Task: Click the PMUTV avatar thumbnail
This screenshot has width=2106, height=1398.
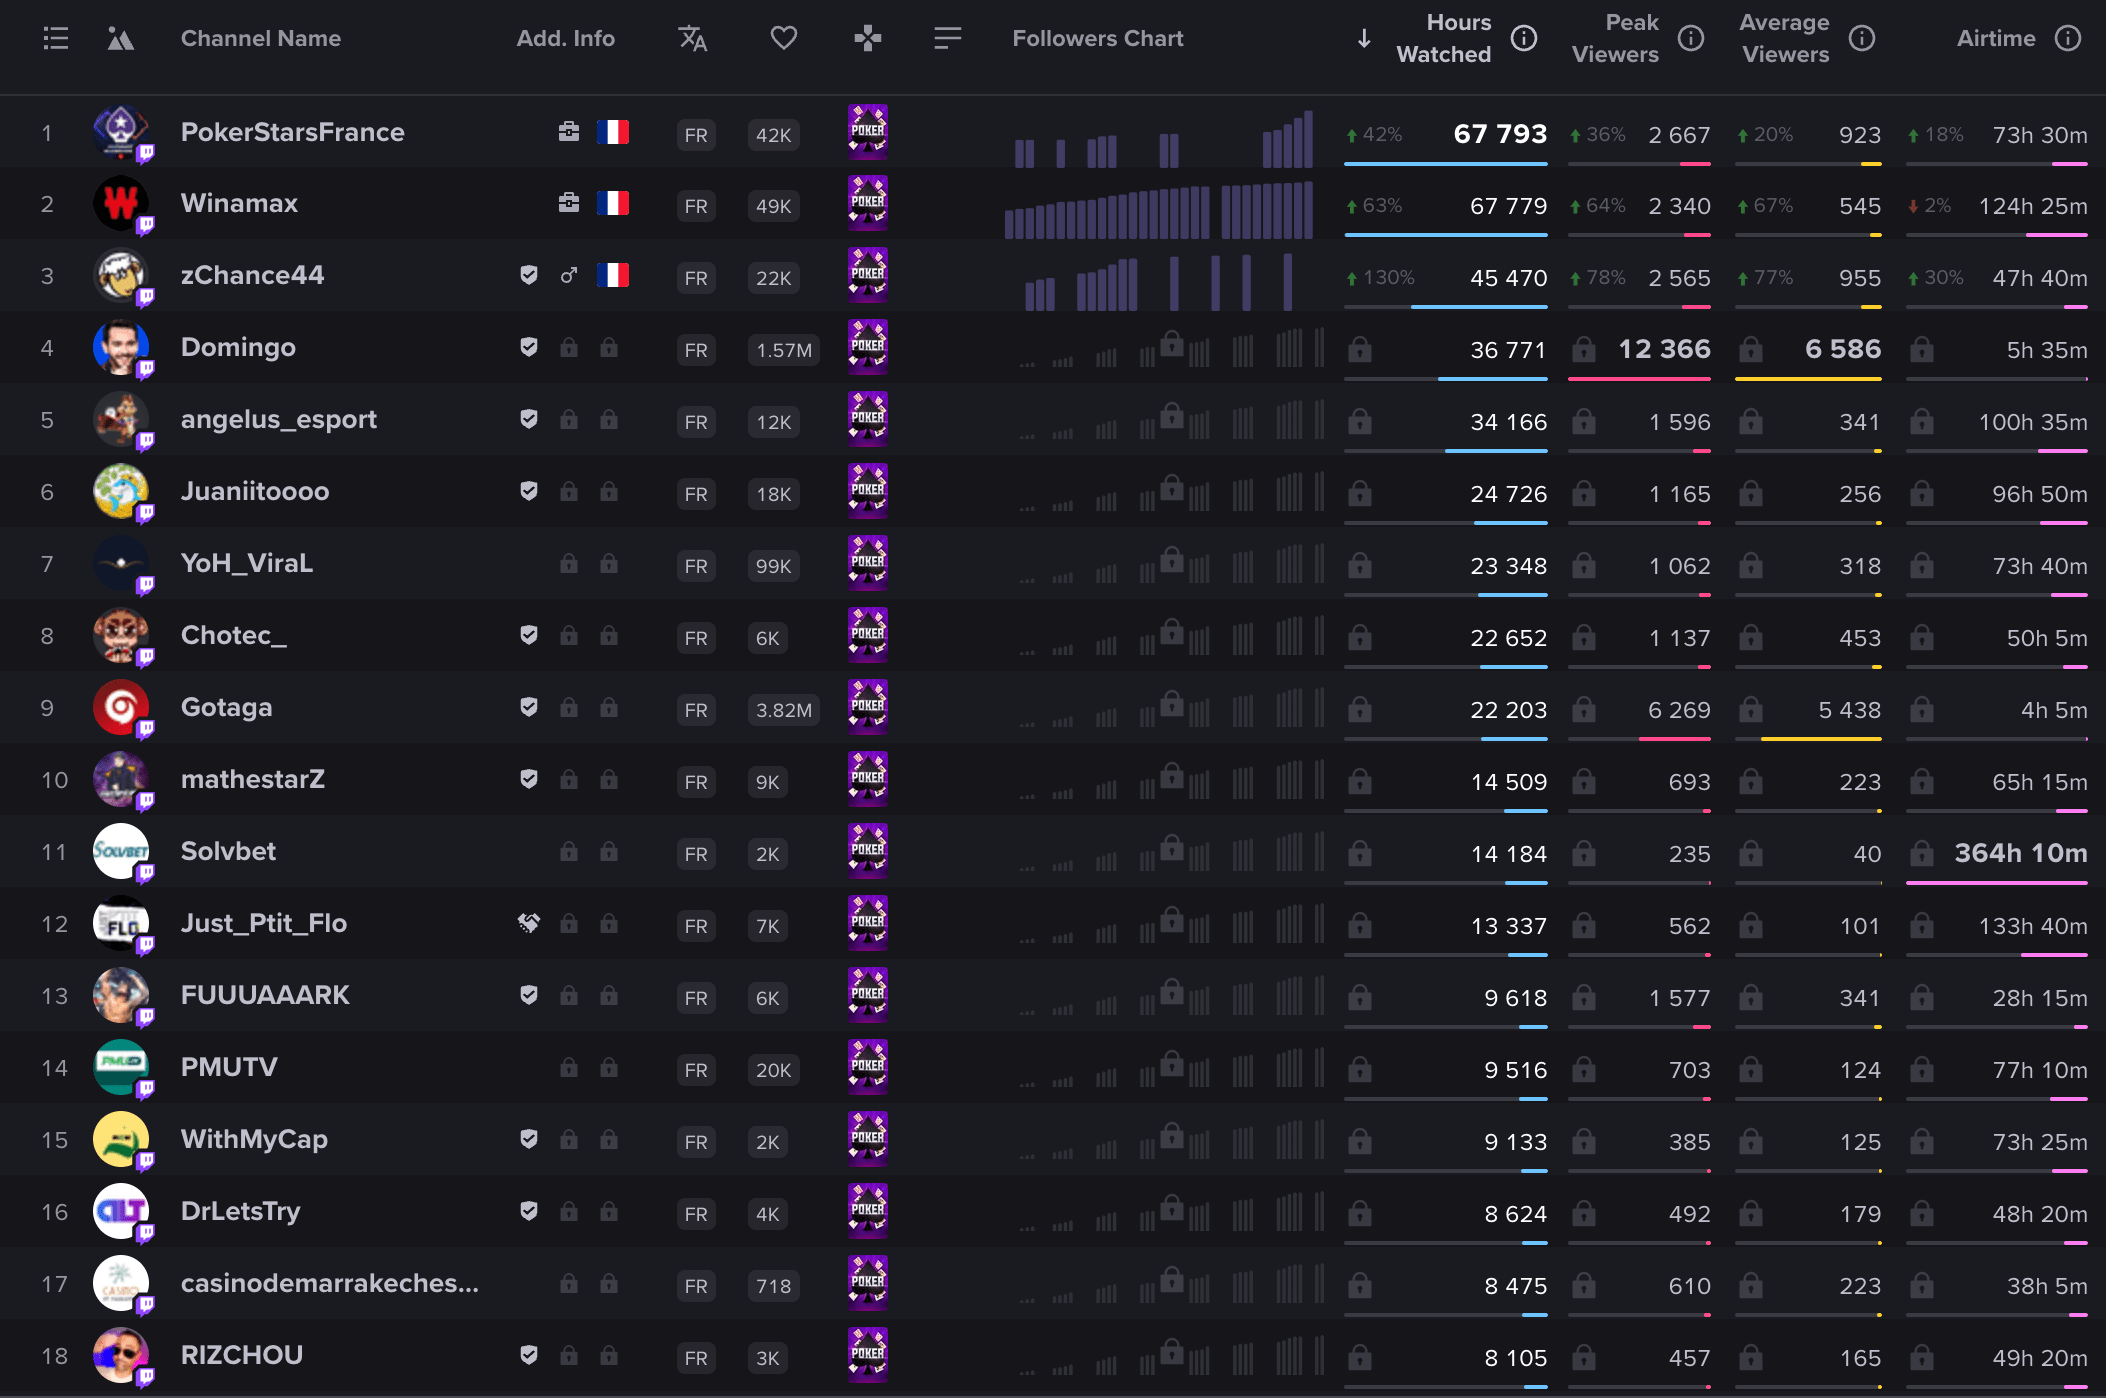Action: (121, 1067)
